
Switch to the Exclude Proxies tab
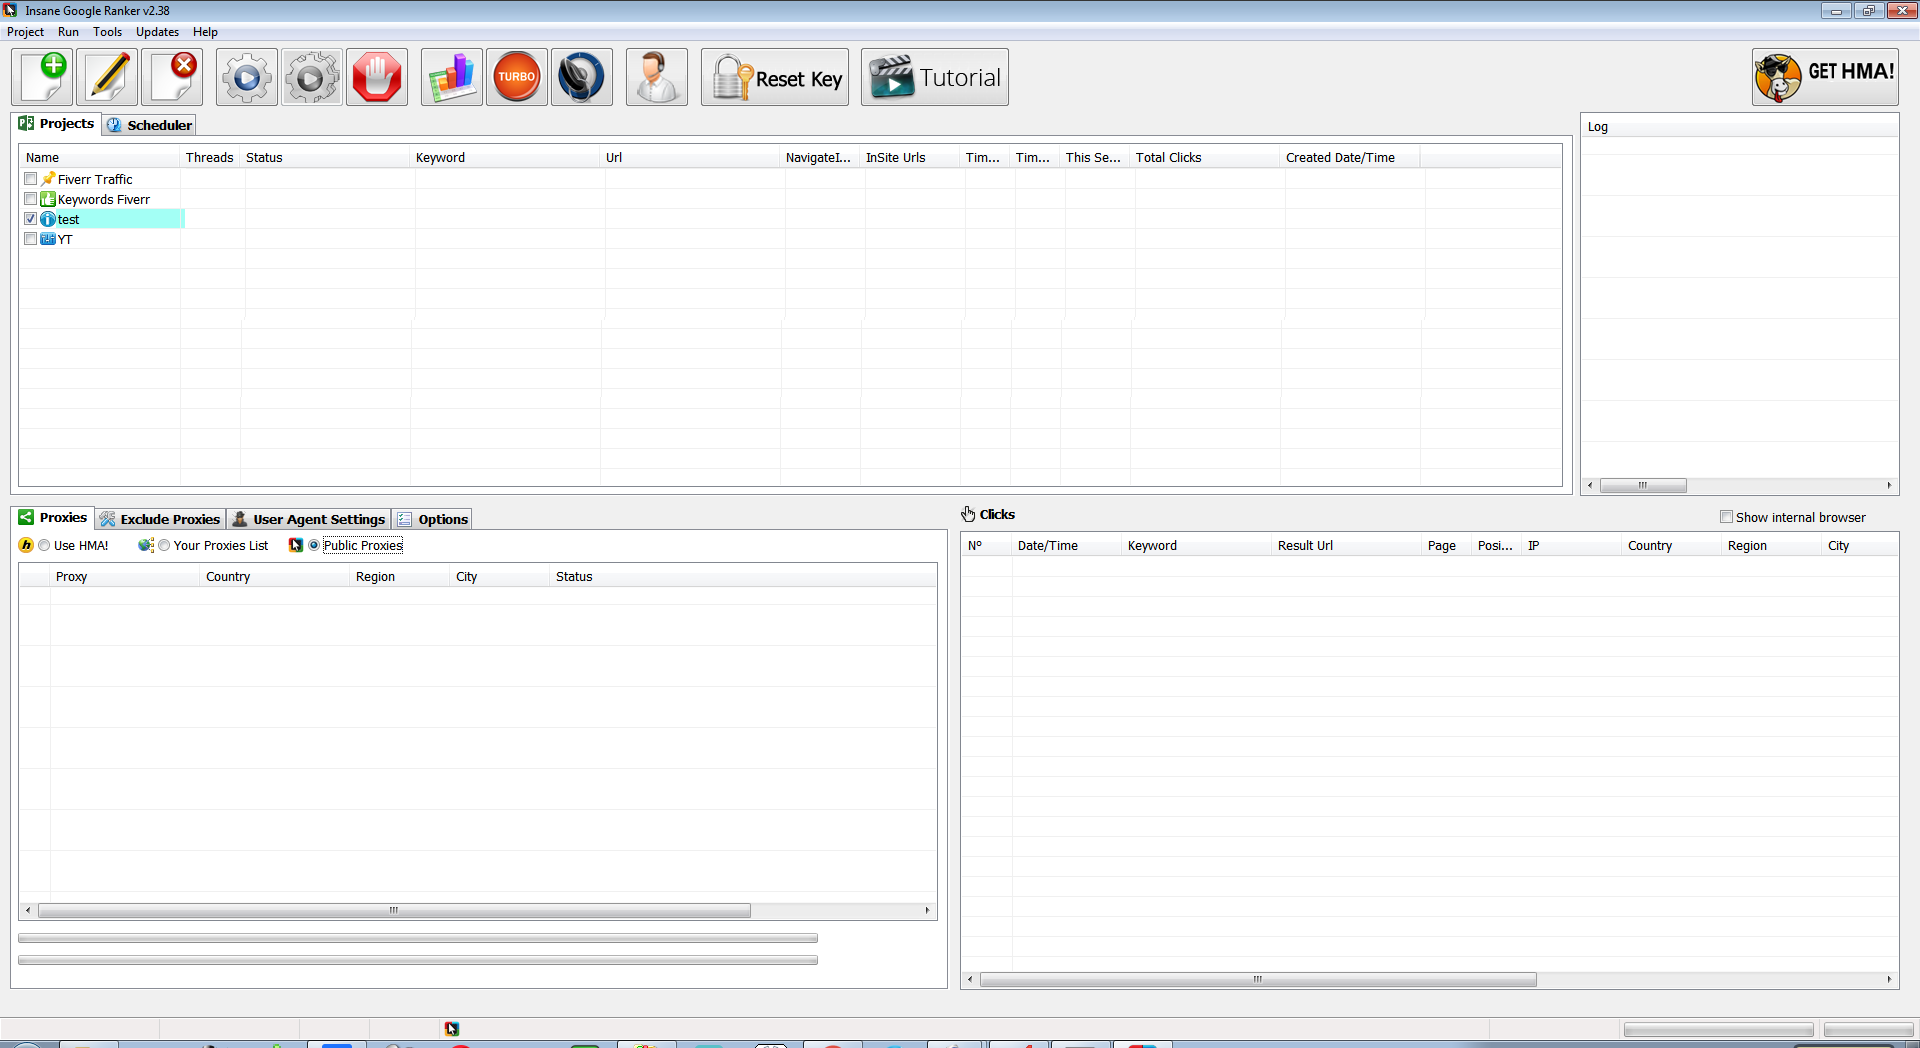(x=160, y=519)
